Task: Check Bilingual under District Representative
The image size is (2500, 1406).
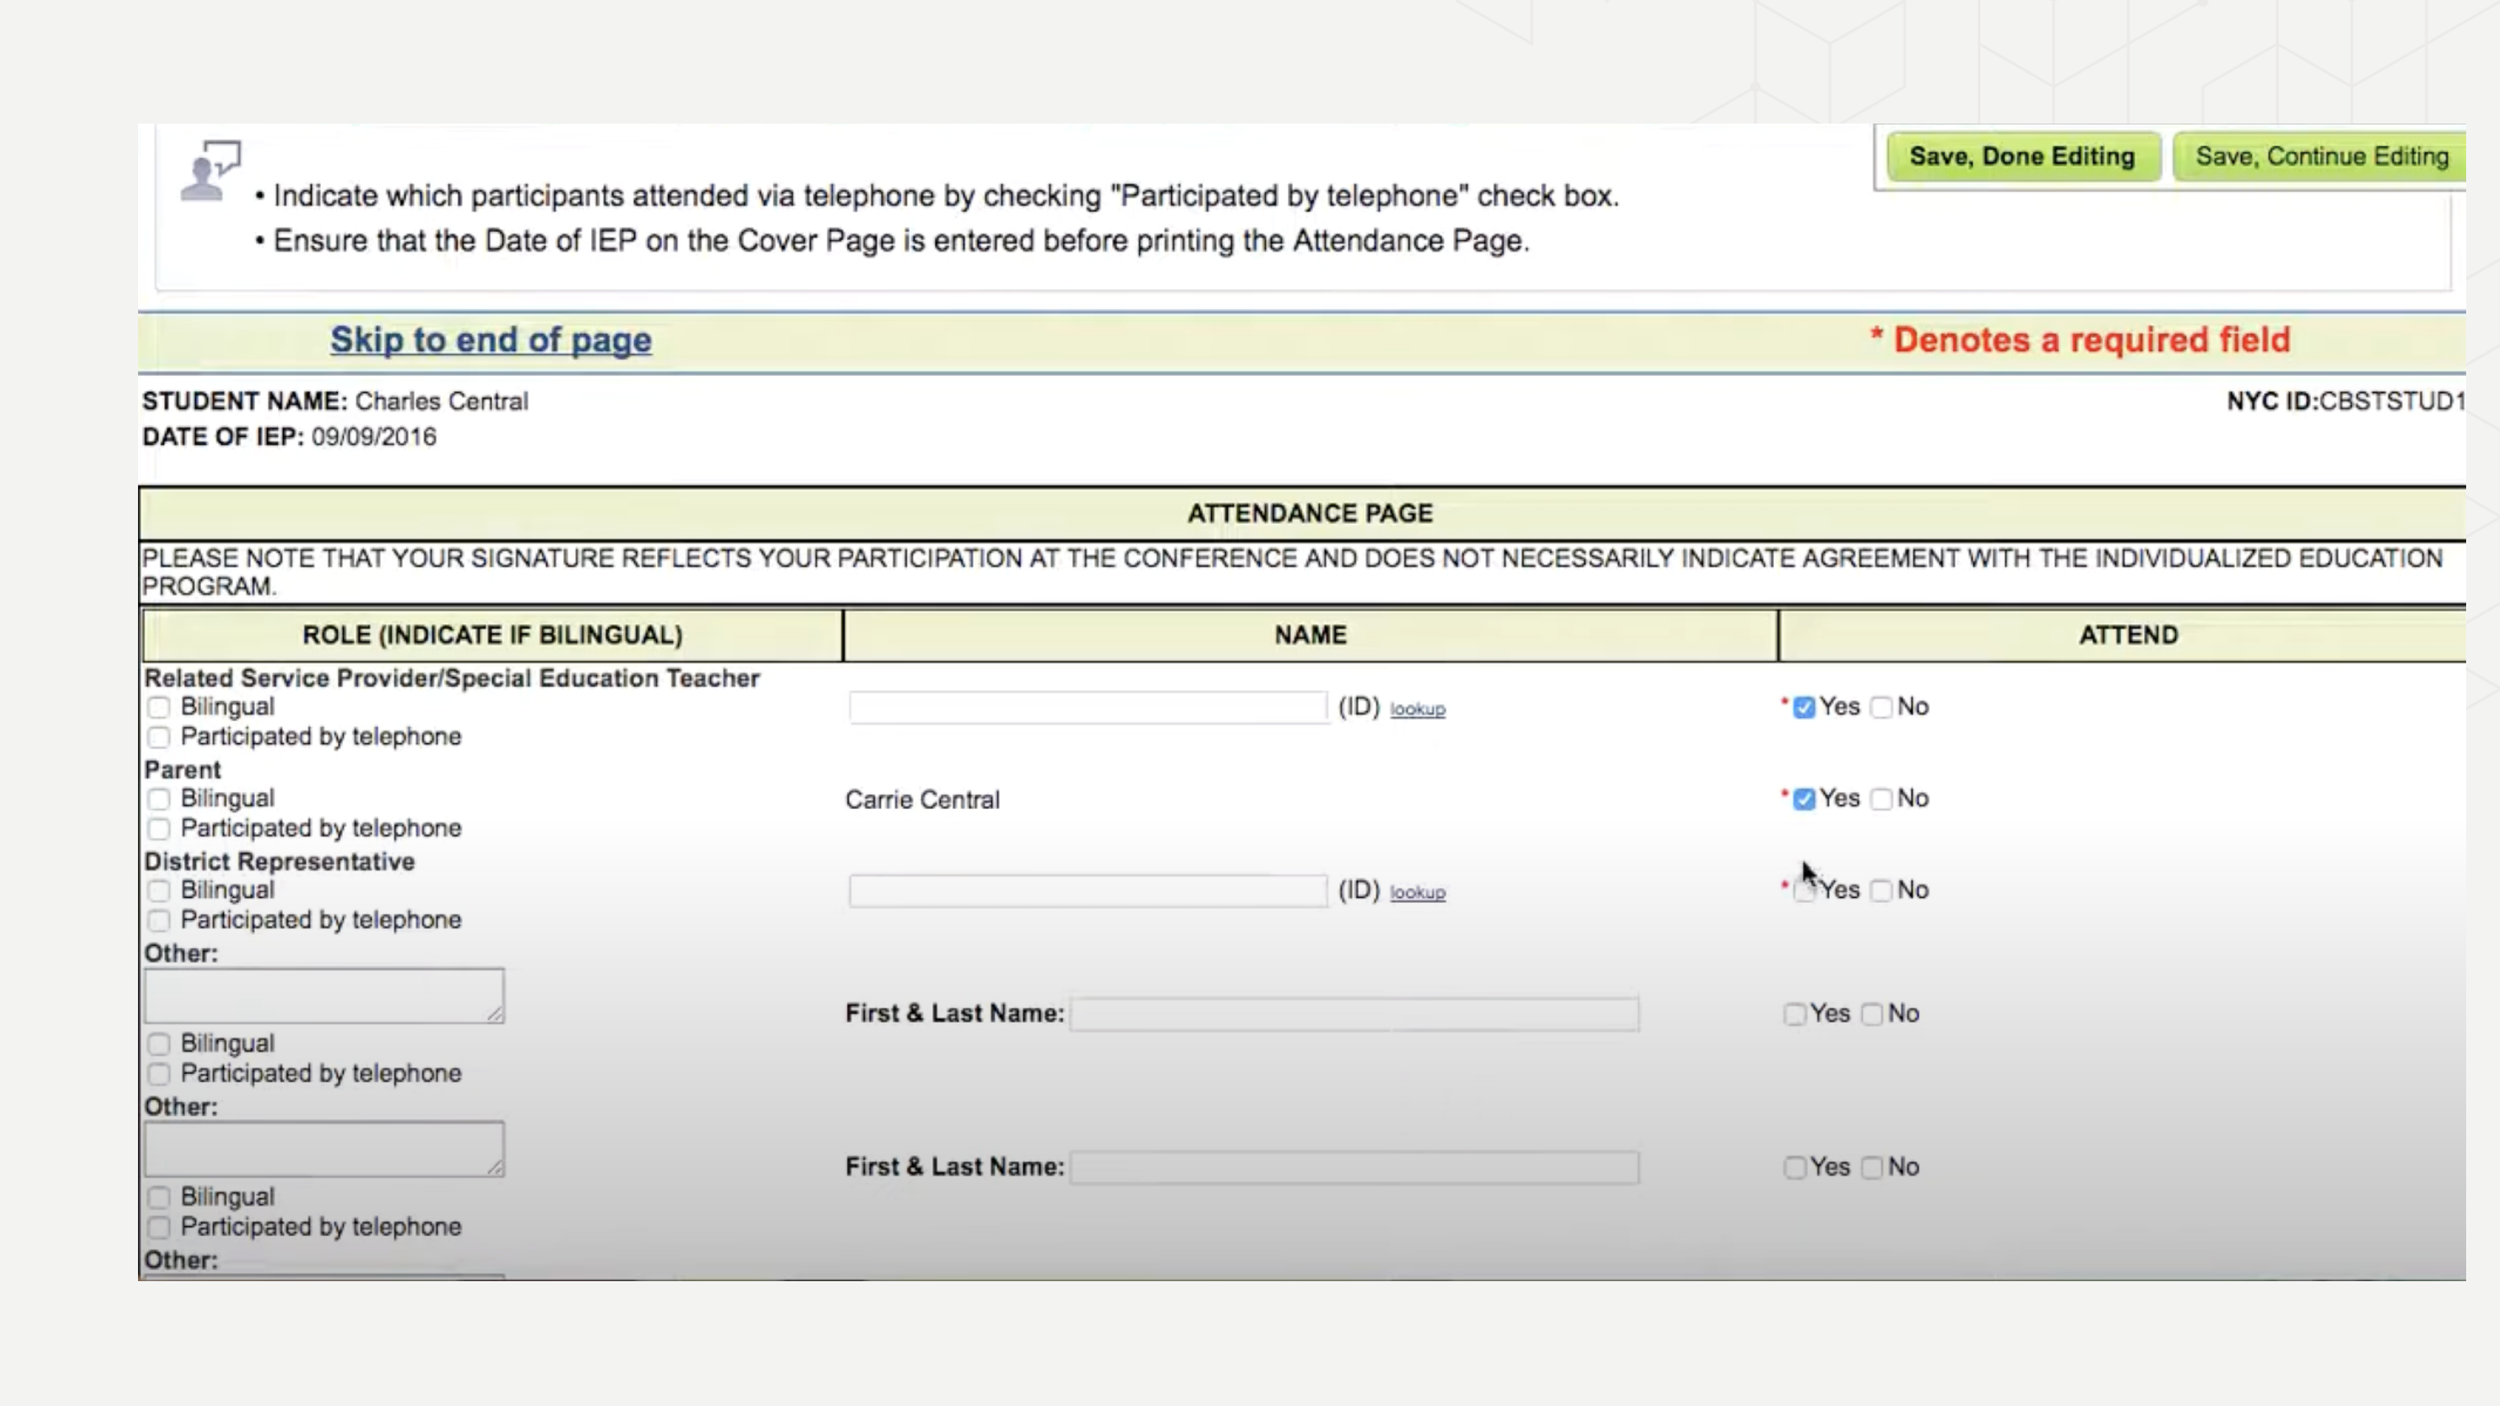Action: (x=159, y=891)
